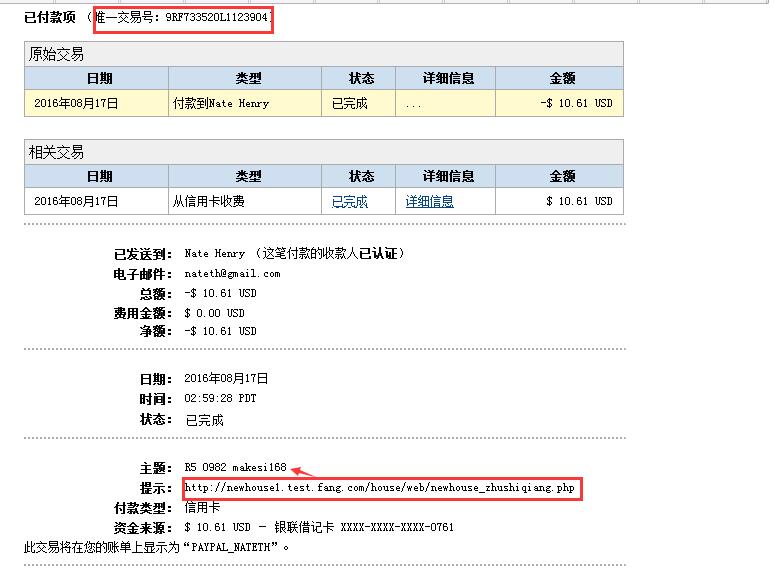Click the 已付款项 page heading

[x=50, y=19]
